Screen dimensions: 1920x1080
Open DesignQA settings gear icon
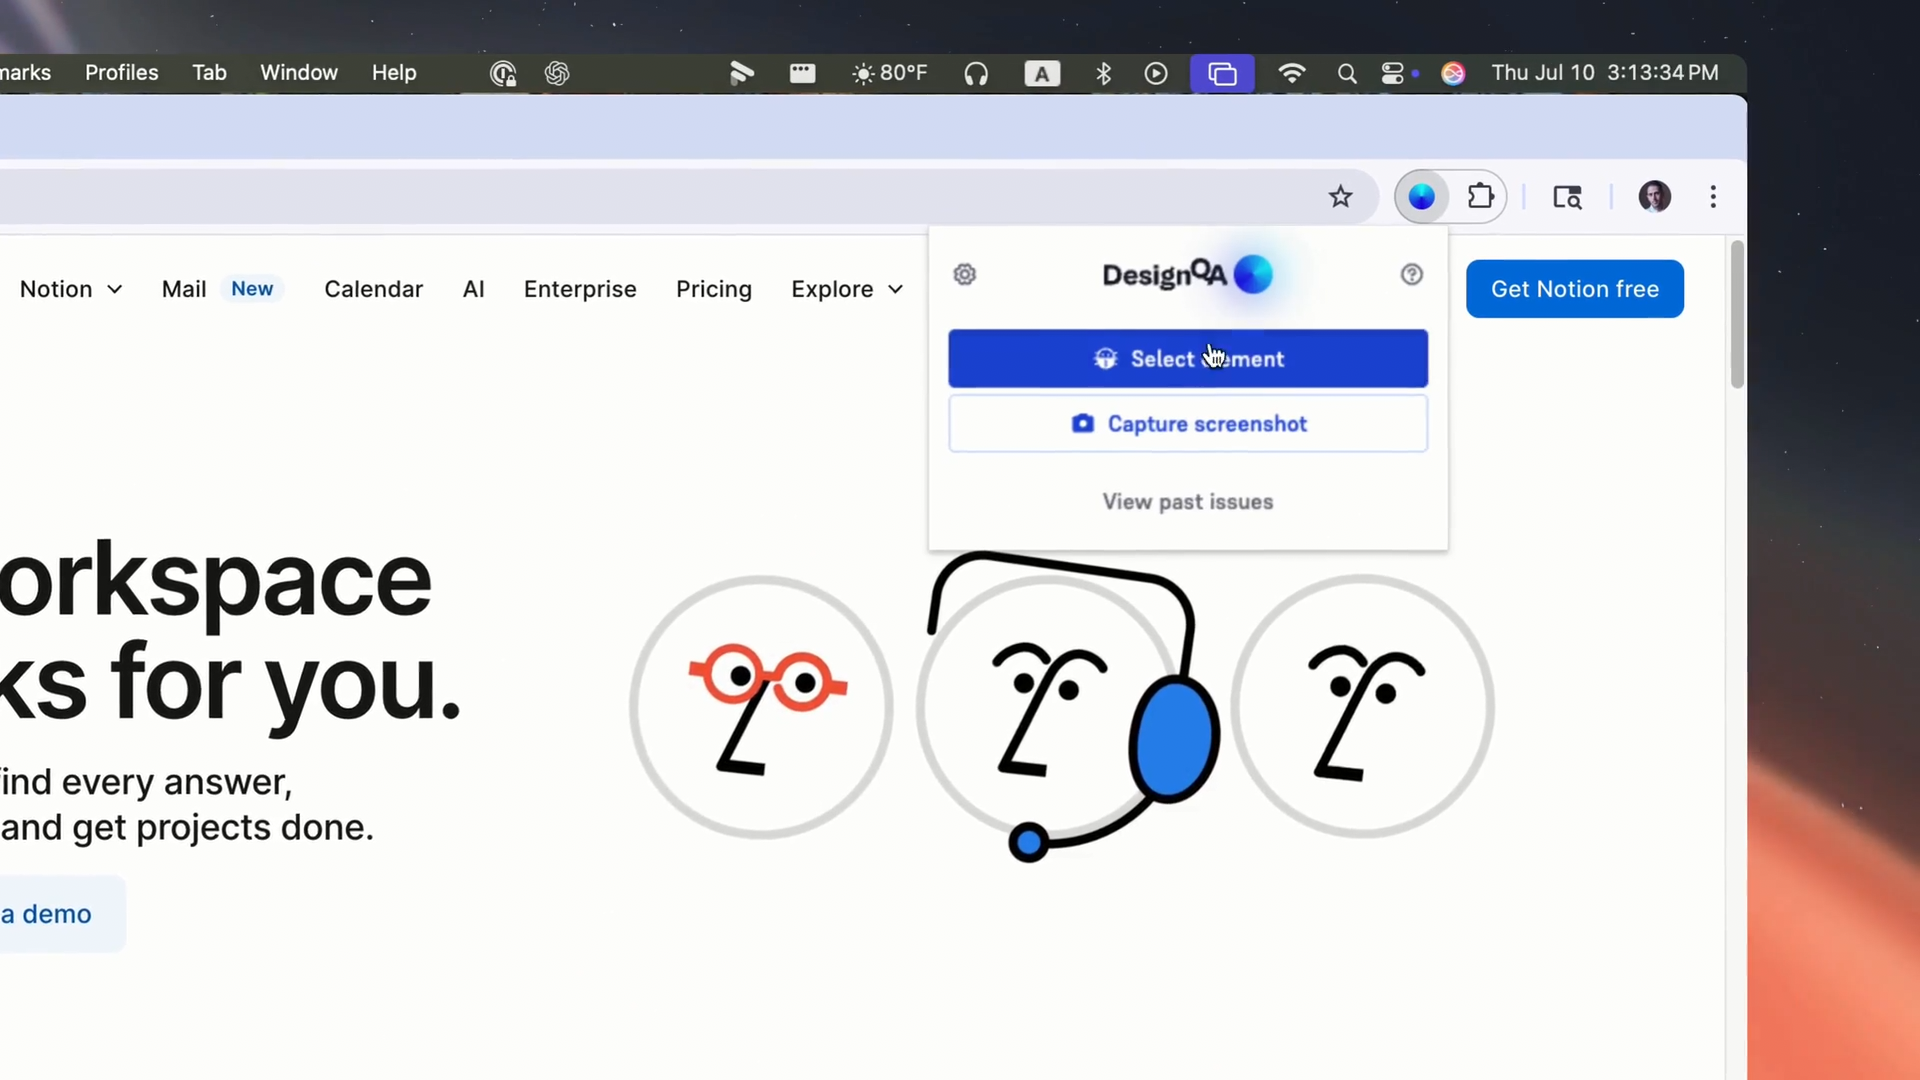964,274
